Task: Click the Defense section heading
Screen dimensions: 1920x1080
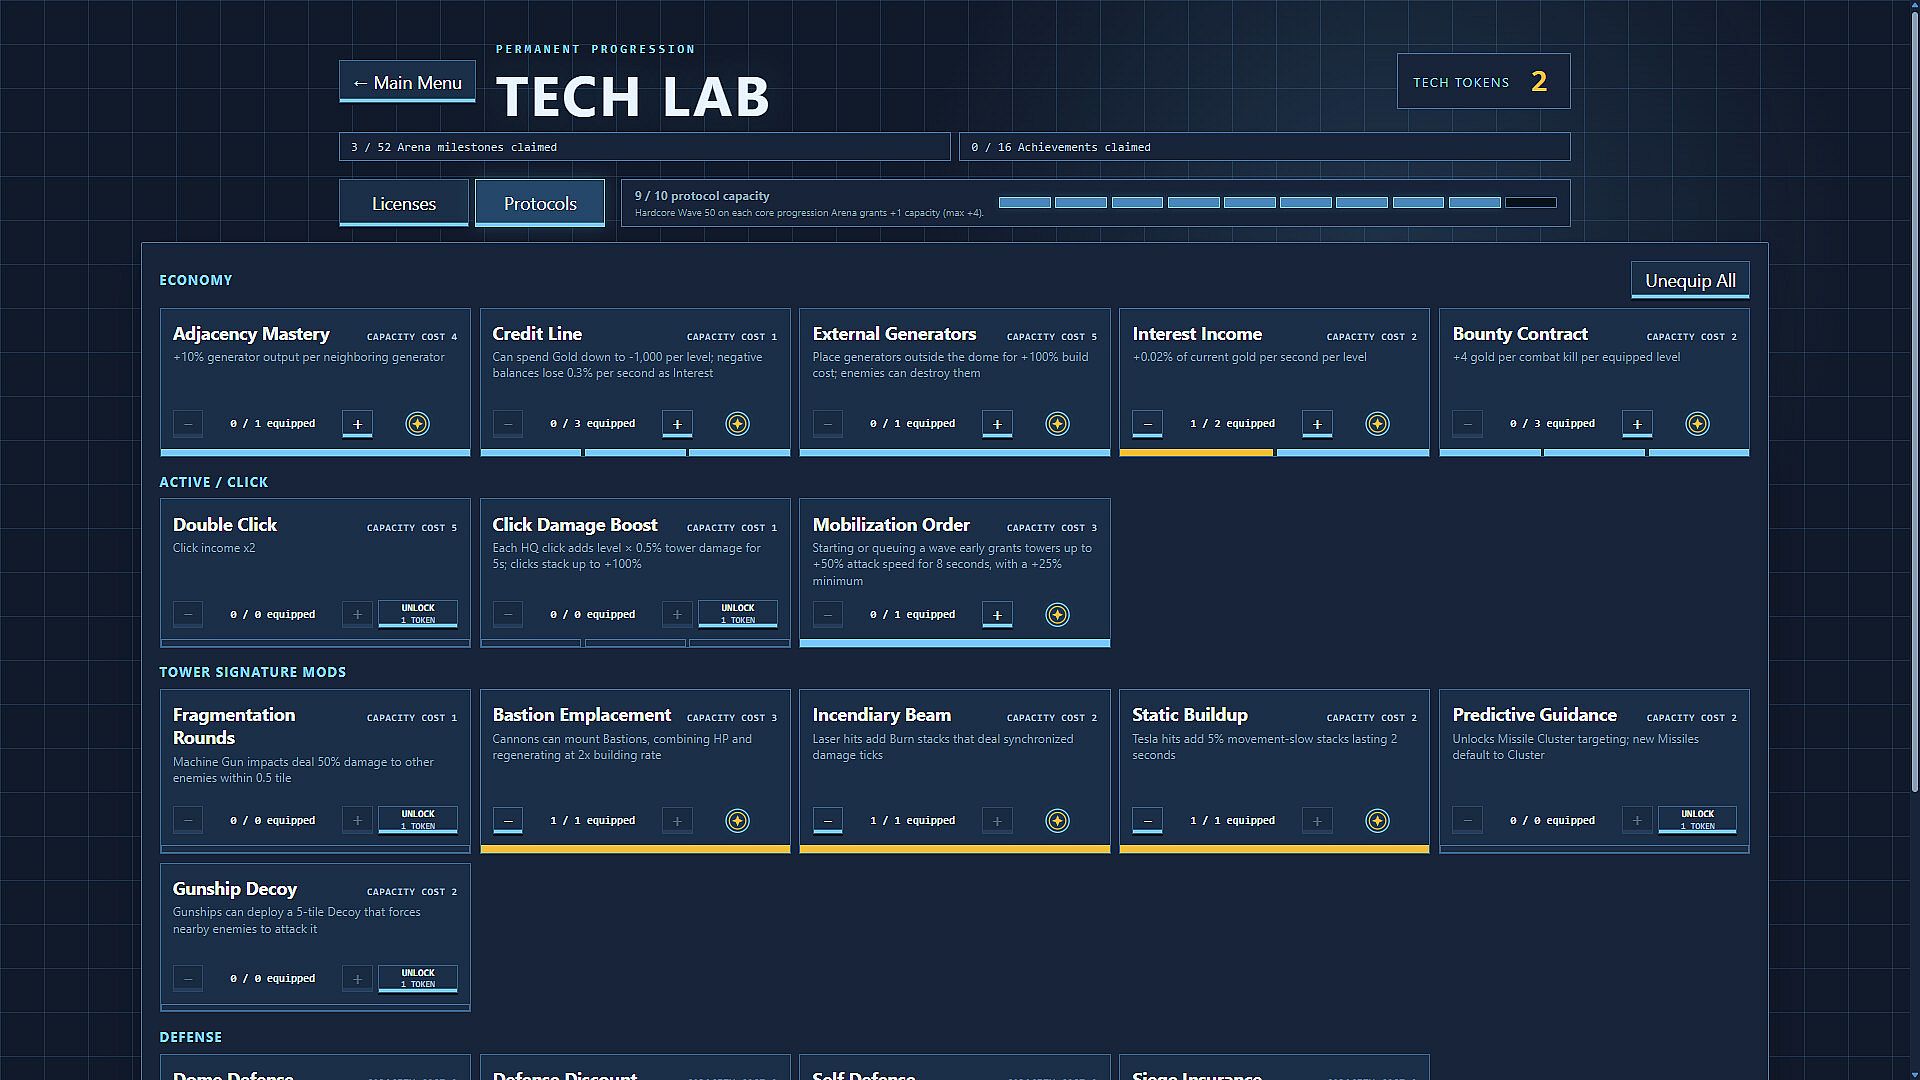Action: (191, 1038)
